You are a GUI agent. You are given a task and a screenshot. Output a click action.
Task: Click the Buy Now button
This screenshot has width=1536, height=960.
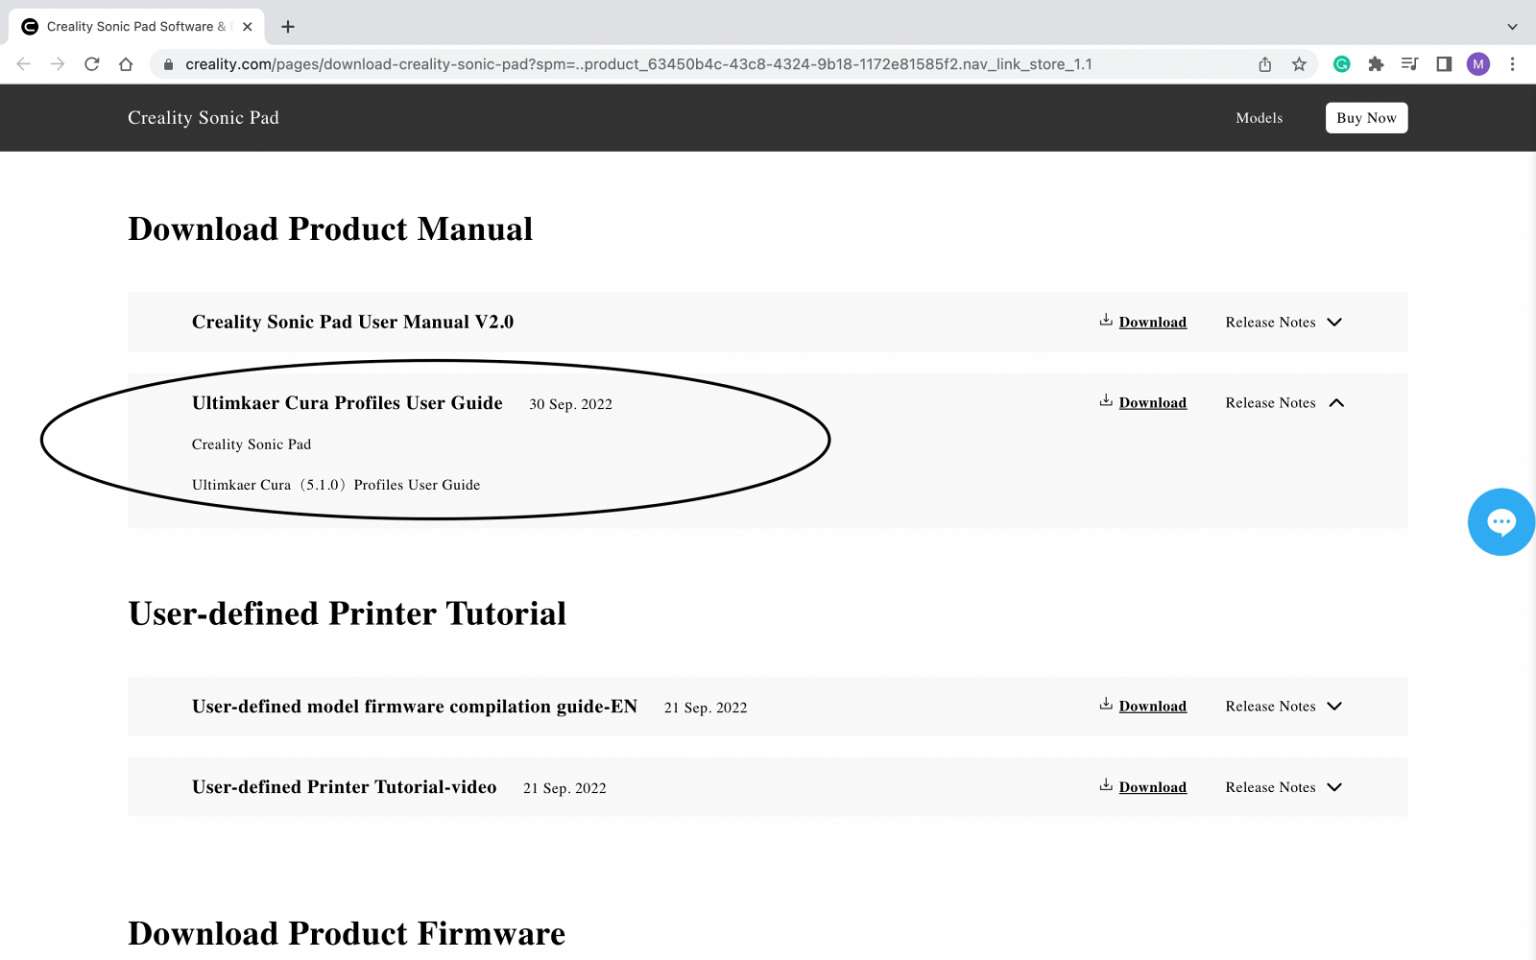tap(1366, 118)
